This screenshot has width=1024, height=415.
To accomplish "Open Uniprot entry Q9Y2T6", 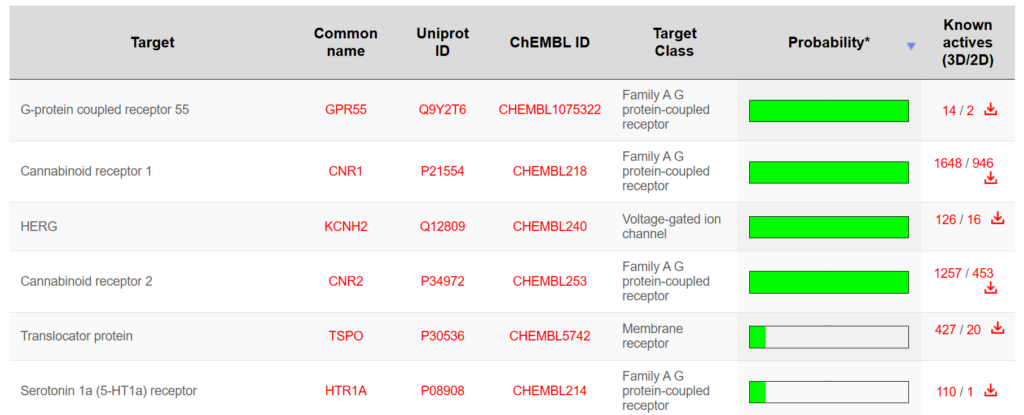I will pos(442,110).
